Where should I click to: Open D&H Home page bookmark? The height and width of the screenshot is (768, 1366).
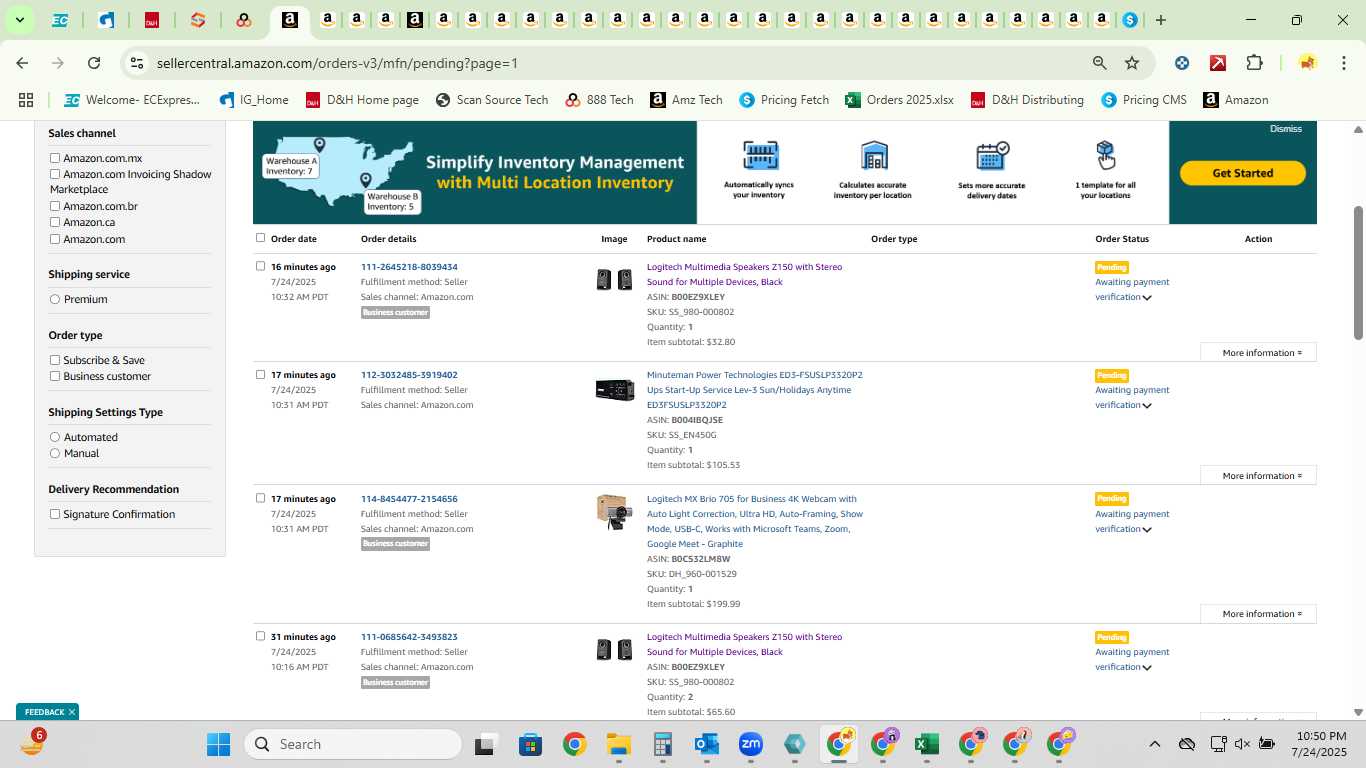tap(362, 100)
